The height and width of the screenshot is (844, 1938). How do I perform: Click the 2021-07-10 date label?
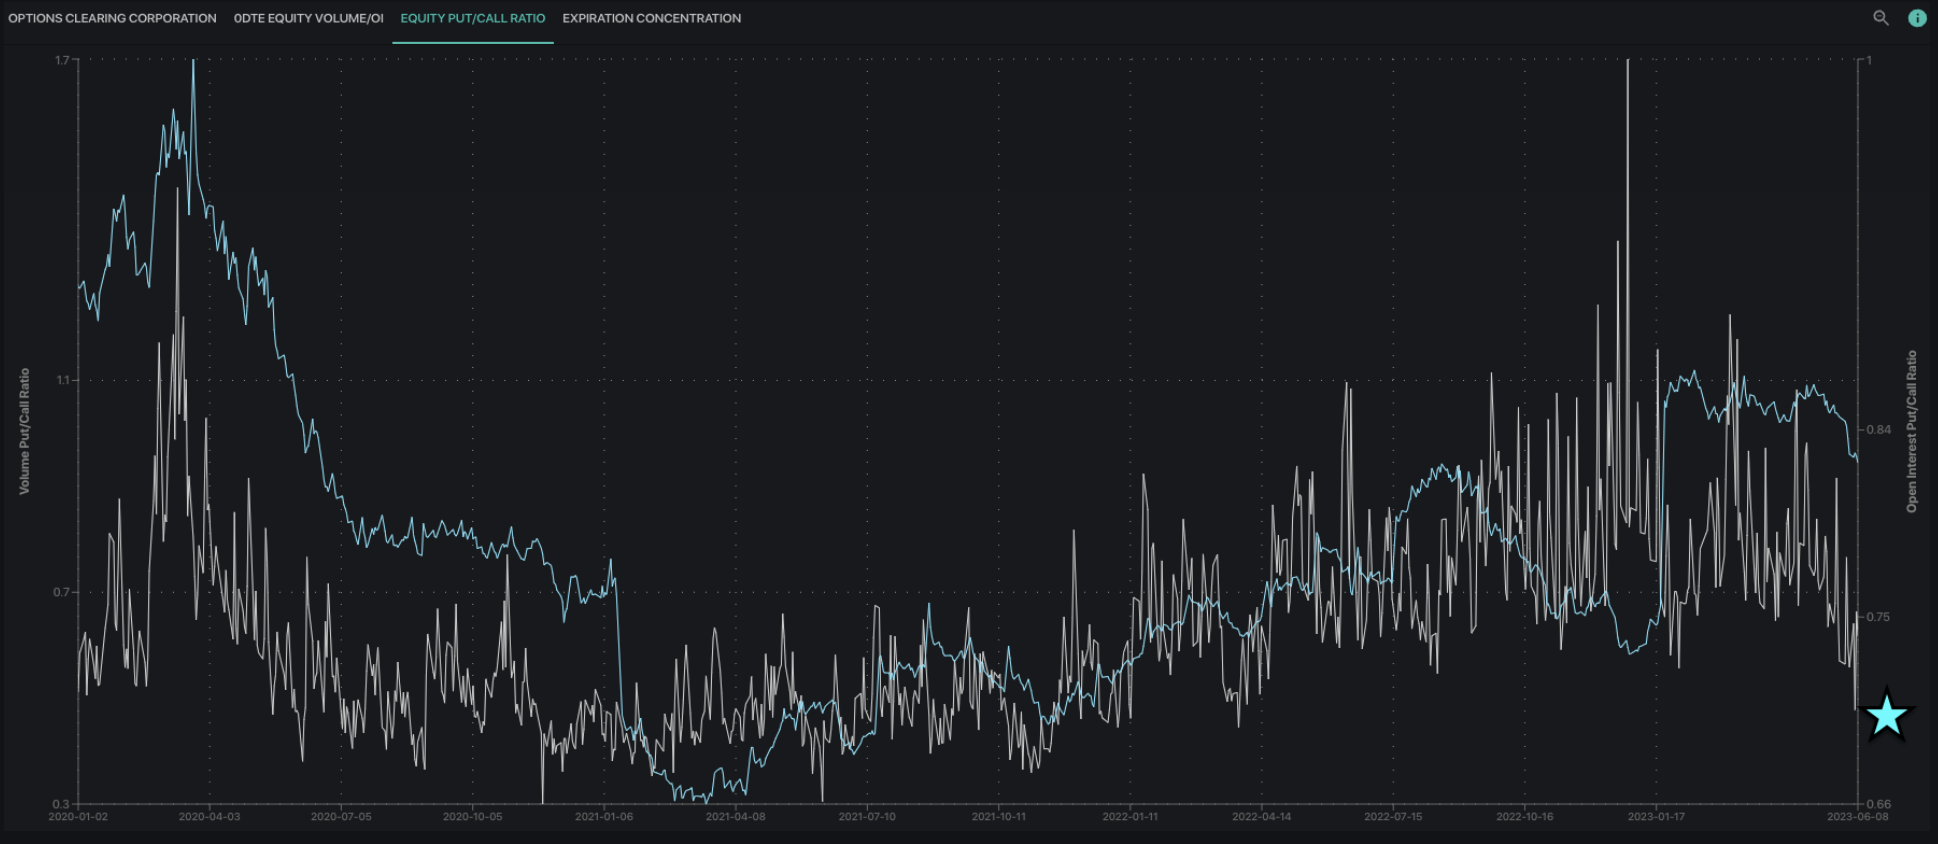pyautogui.click(x=867, y=817)
